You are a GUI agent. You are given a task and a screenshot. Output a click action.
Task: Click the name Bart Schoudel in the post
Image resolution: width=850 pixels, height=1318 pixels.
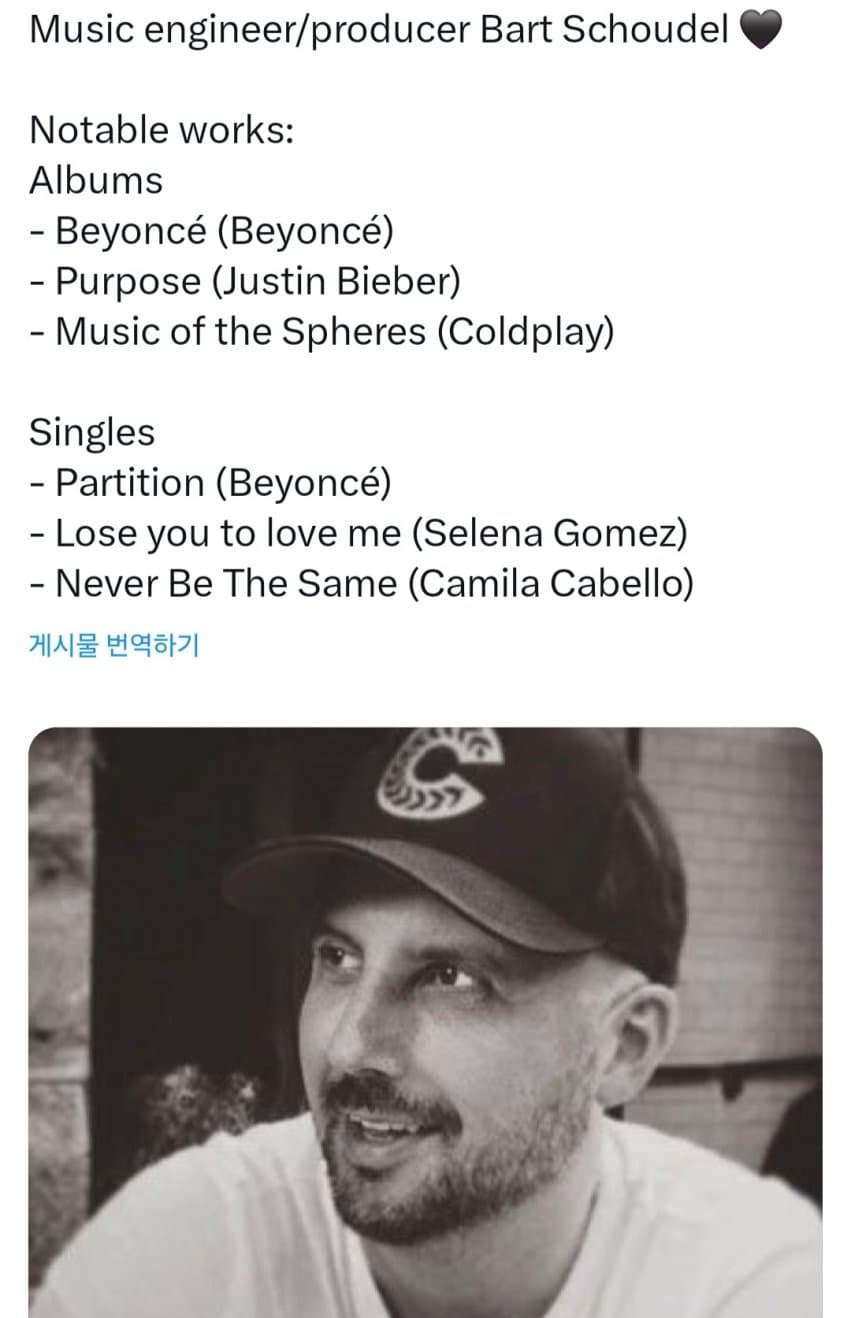tap(604, 30)
